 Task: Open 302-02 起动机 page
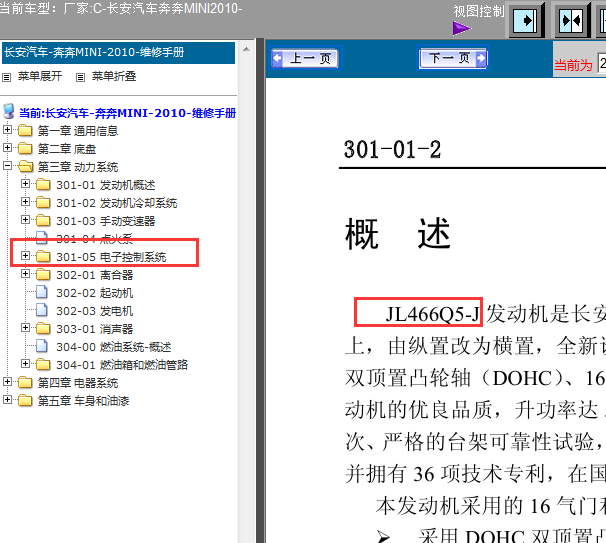[x=95, y=293]
